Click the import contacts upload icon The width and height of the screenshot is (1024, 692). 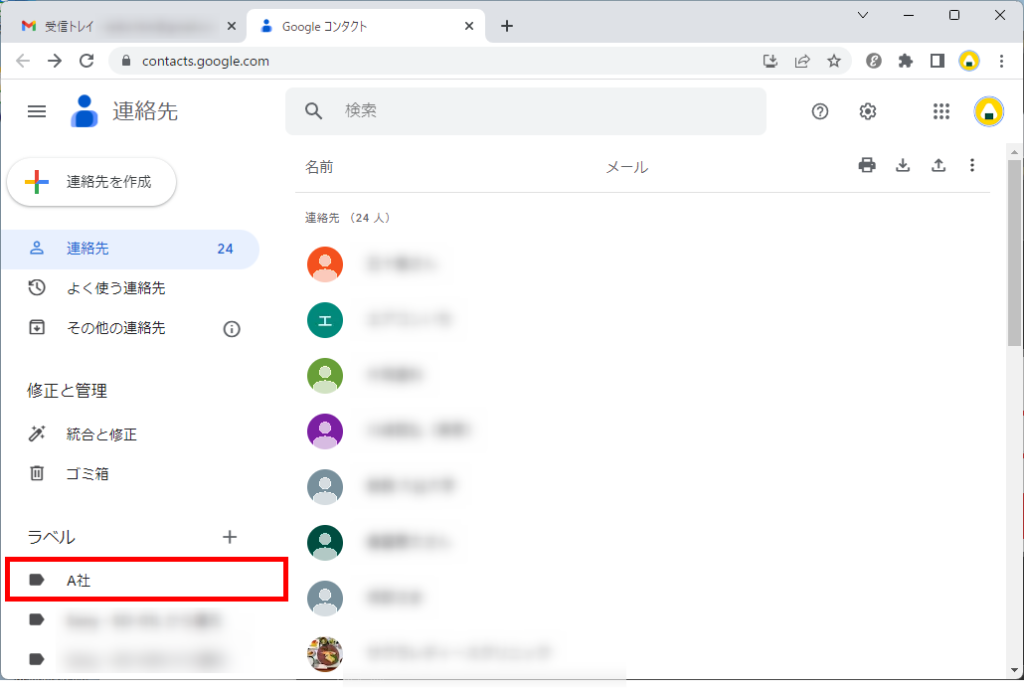pyautogui.click(x=938, y=166)
